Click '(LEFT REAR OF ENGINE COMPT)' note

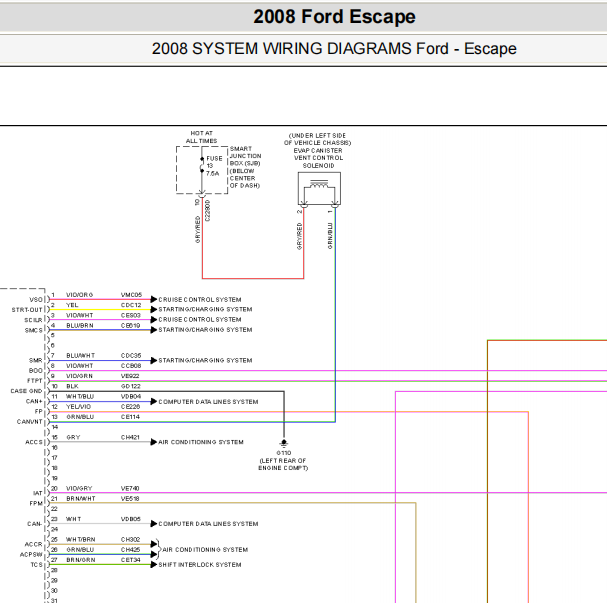tap(283, 464)
